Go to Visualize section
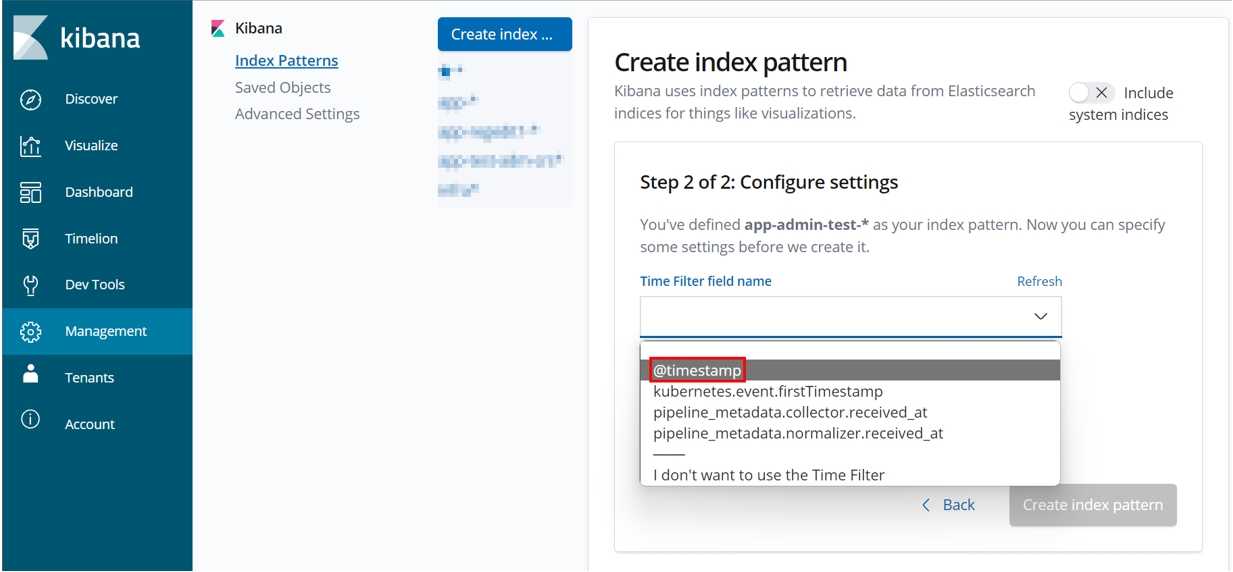1233x572 pixels. tap(91, 146)
